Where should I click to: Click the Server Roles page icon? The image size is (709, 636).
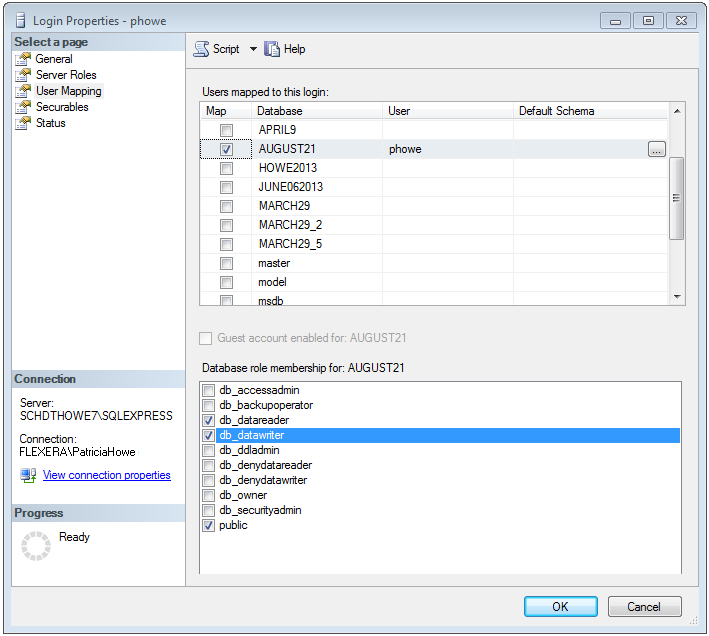click(23, 75)
